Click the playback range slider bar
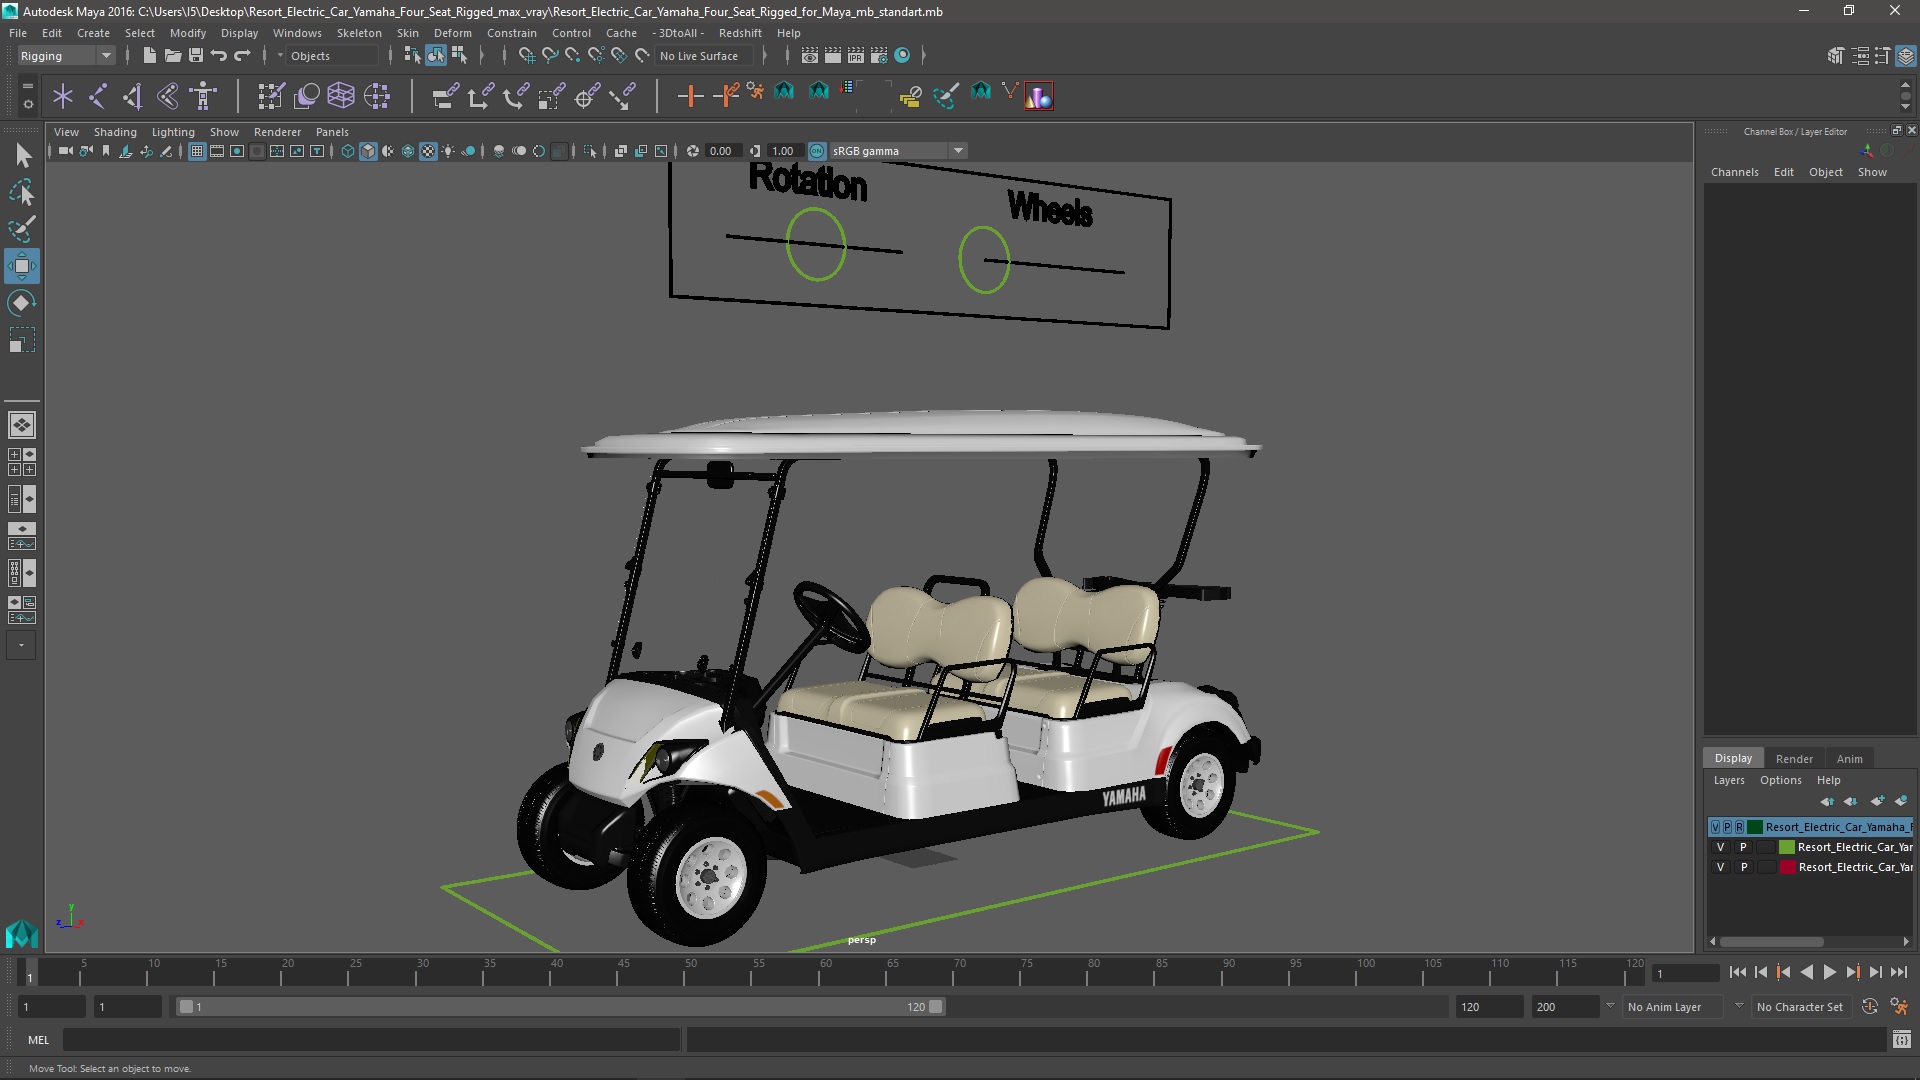 tap(560, 1007)
